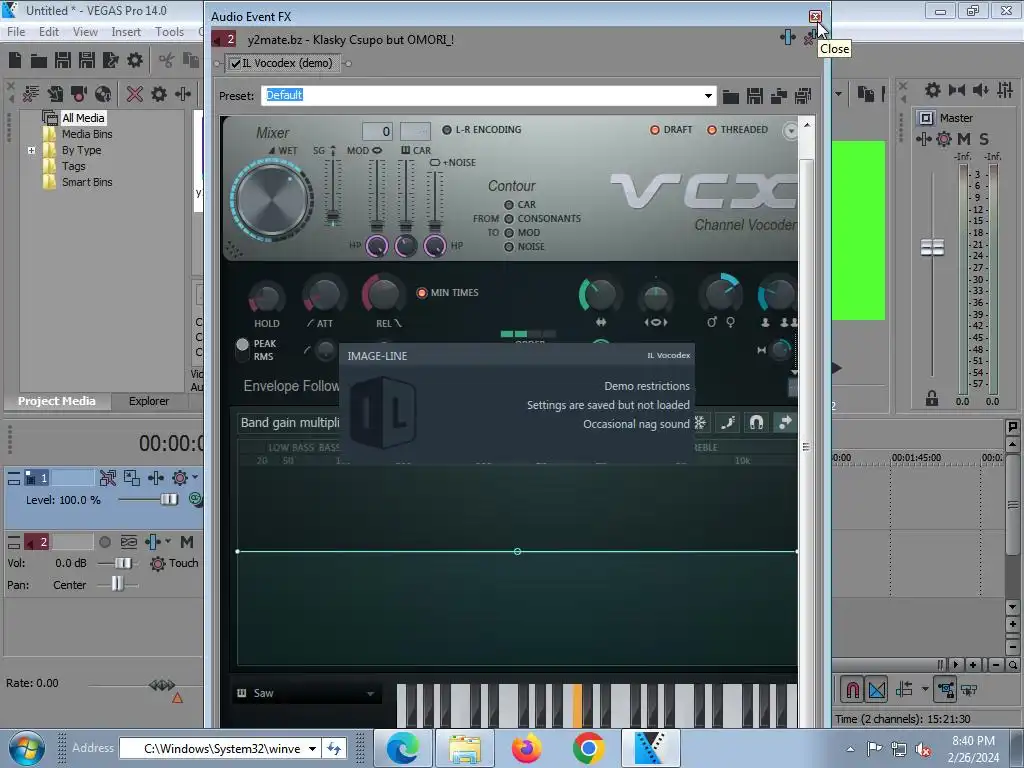Uncheck the IL Vocodex (demo) plugin checkbox

click(x=236, y=63)
